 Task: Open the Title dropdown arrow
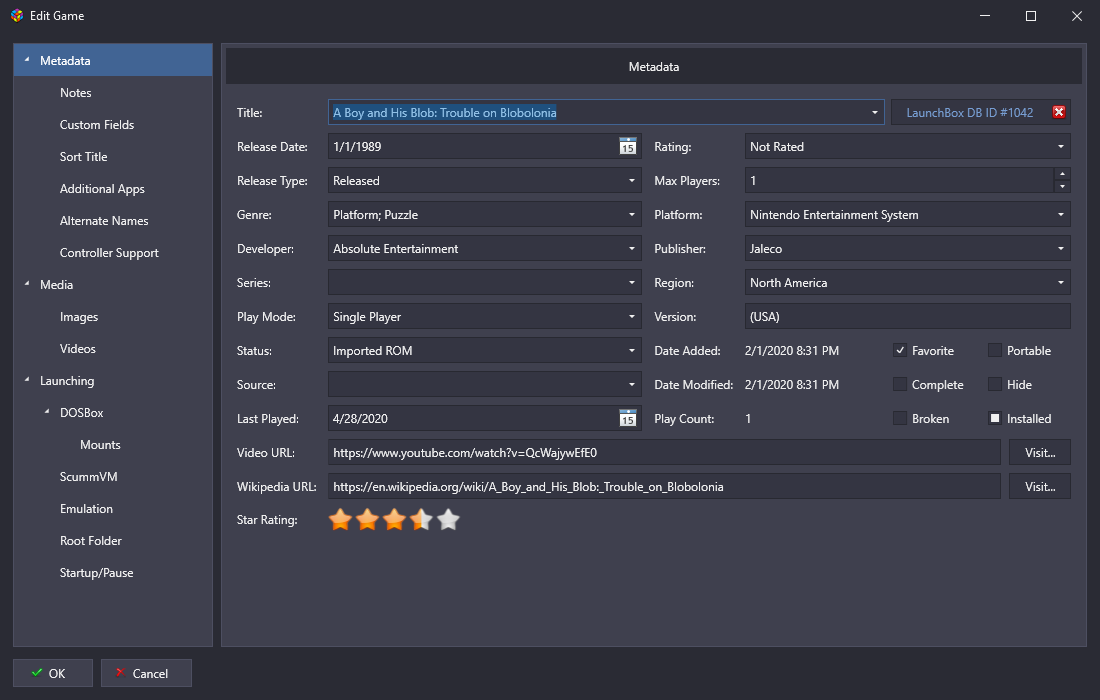[874, 112]
